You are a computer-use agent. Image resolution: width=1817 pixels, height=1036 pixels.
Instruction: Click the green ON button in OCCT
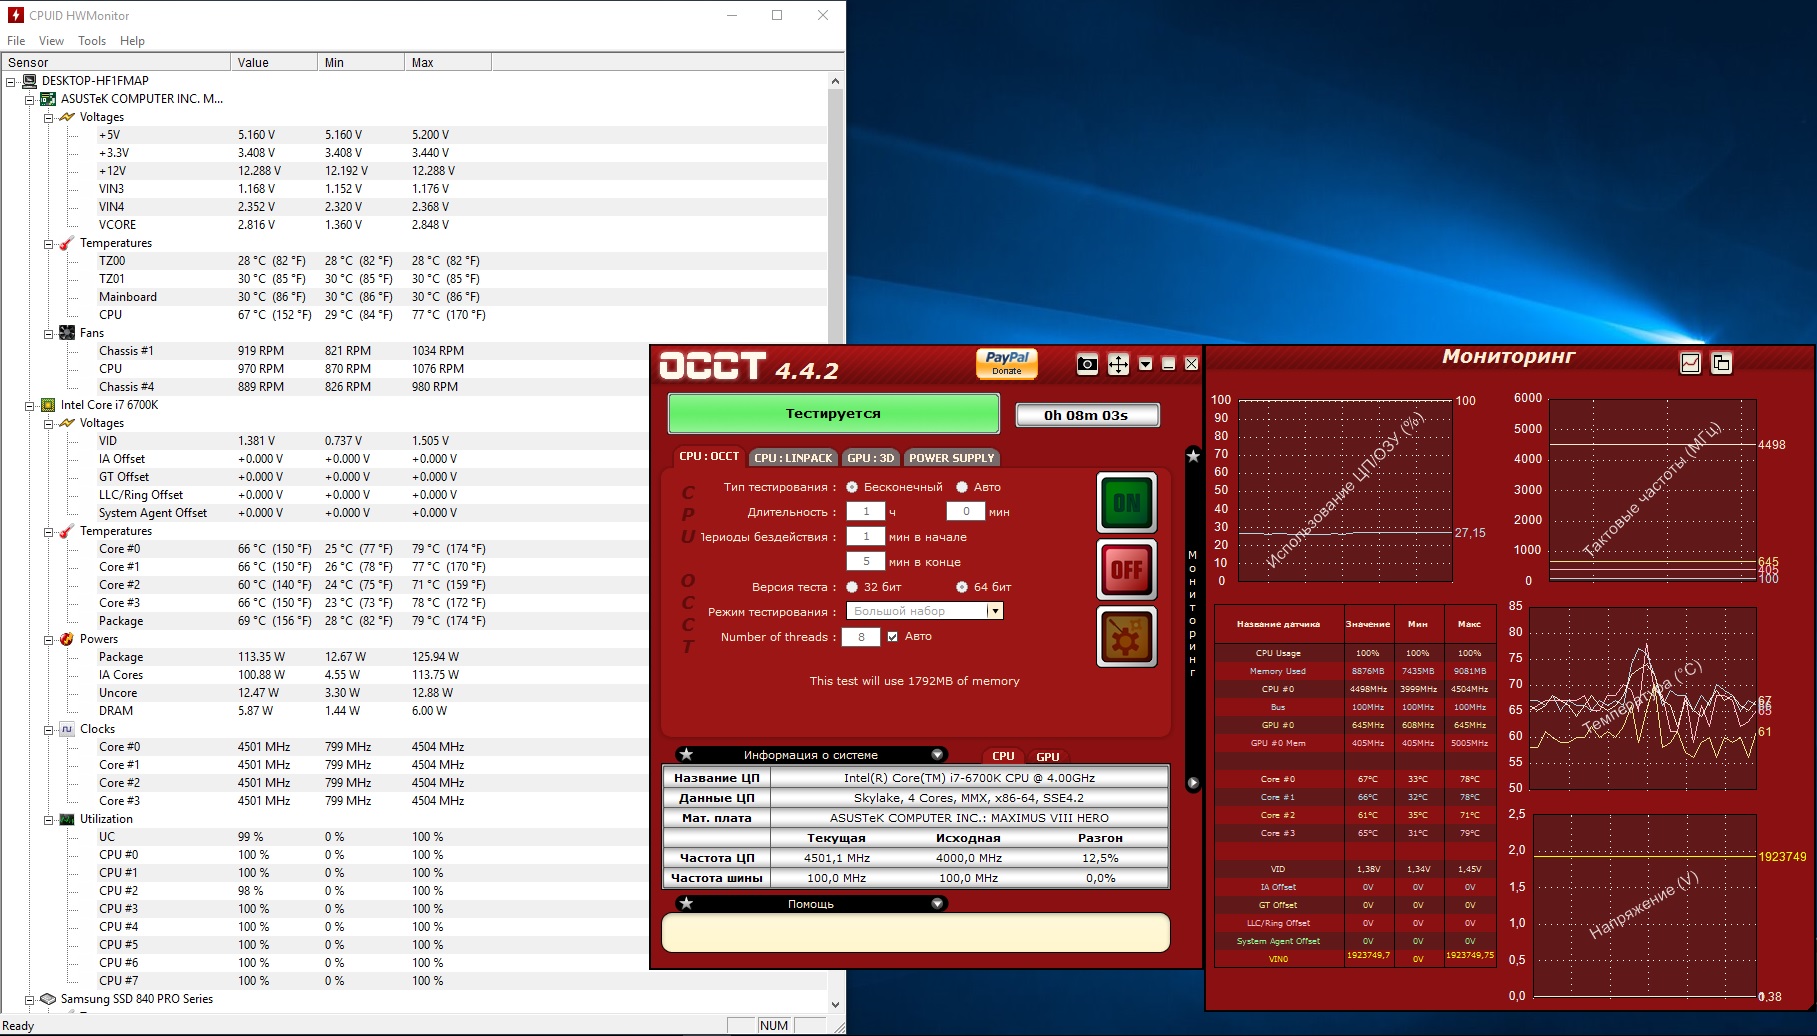[x=1127, y=503]
